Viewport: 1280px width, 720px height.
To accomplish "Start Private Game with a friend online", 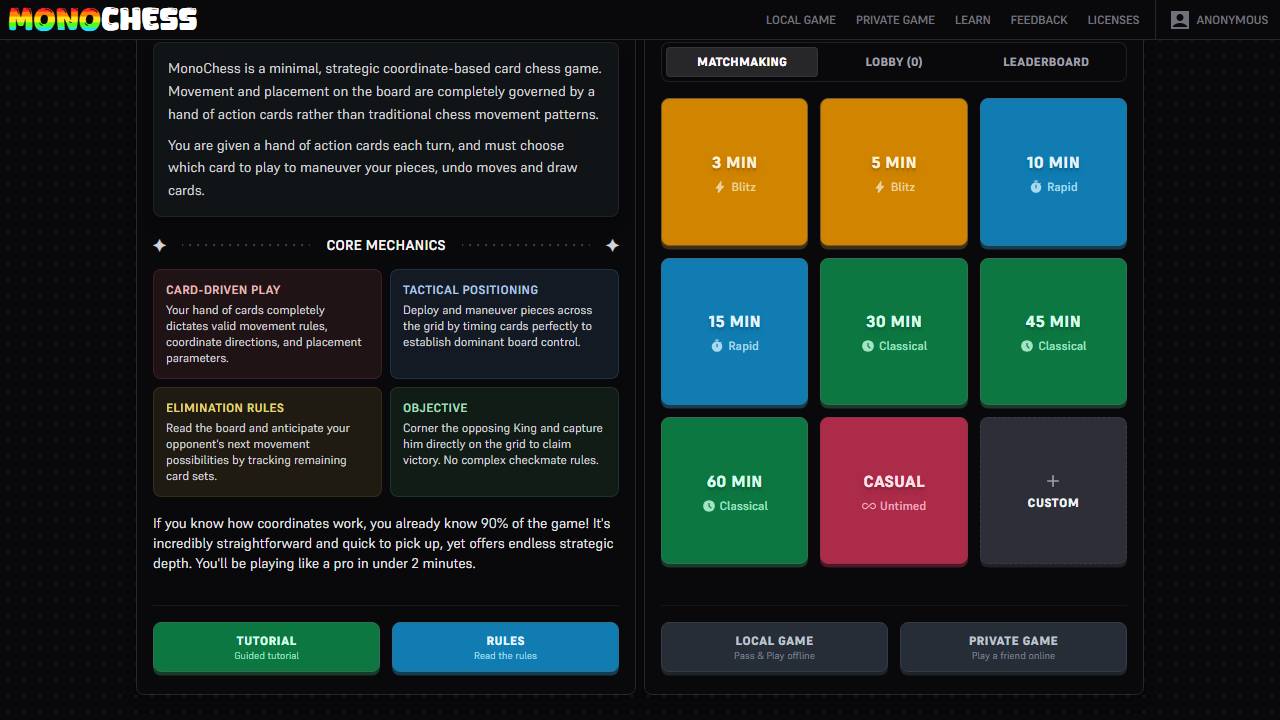I will pos(1013,647).
